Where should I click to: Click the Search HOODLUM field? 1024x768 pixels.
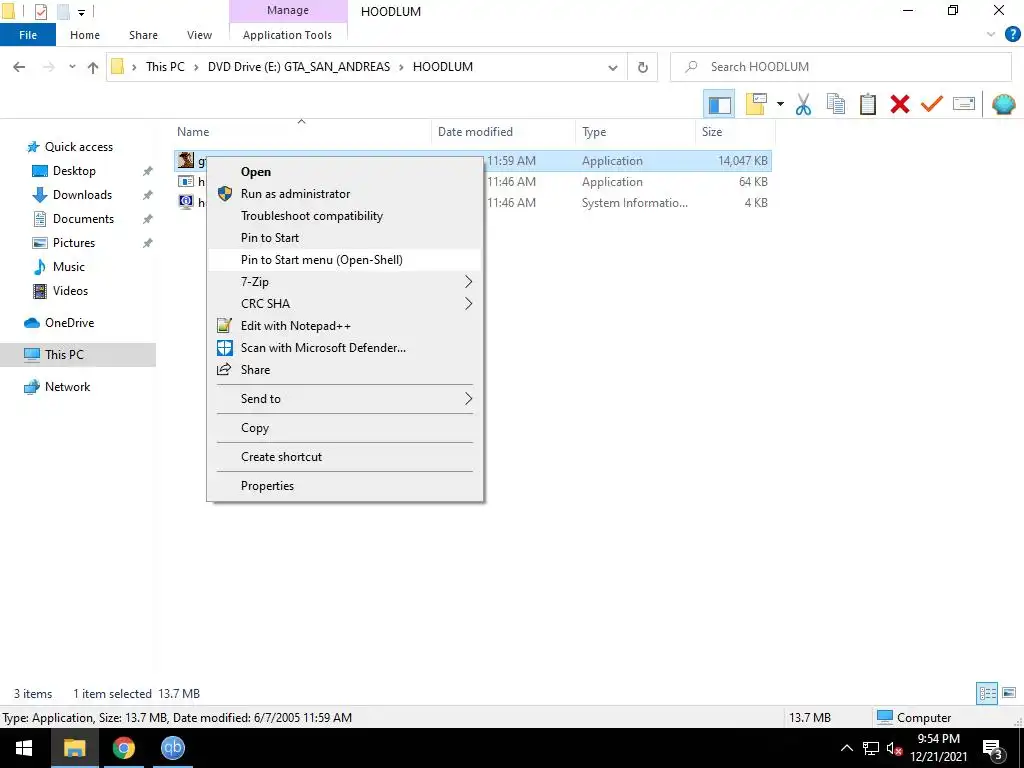[840, 67]
